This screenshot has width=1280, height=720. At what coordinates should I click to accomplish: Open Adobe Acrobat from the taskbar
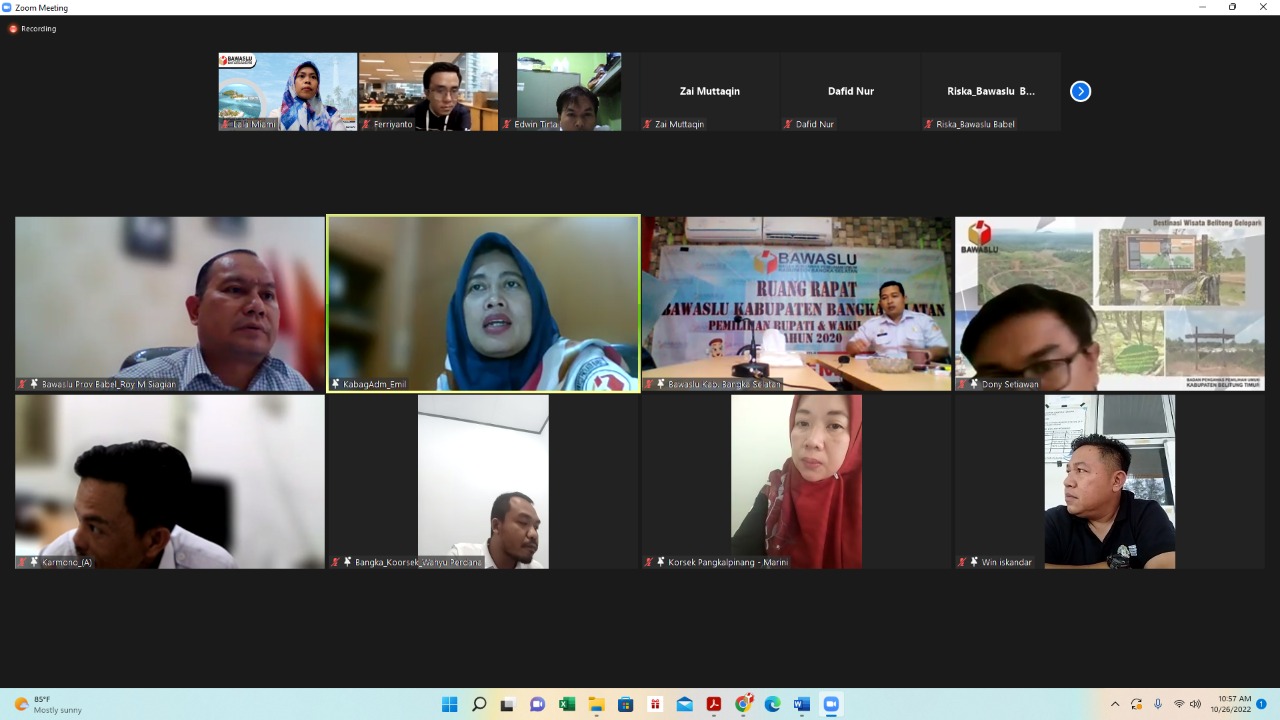click(x=714, y=704)
